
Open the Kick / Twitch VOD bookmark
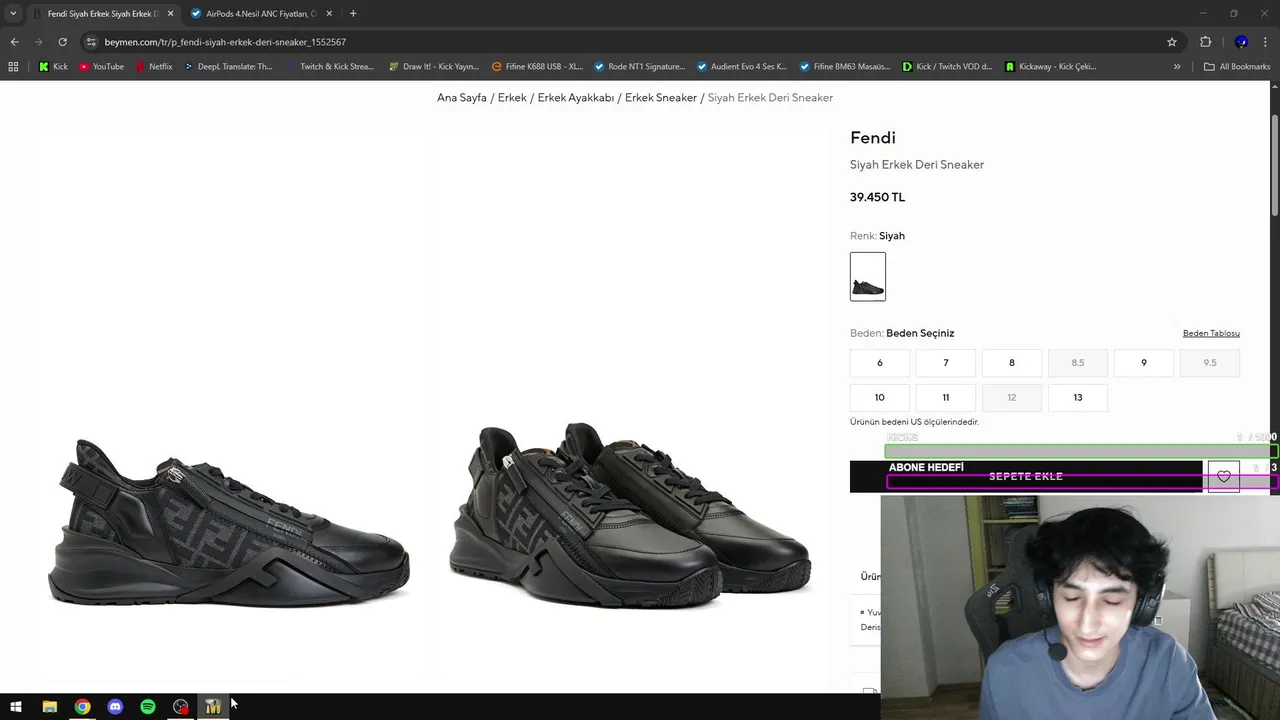pos(947,67)
